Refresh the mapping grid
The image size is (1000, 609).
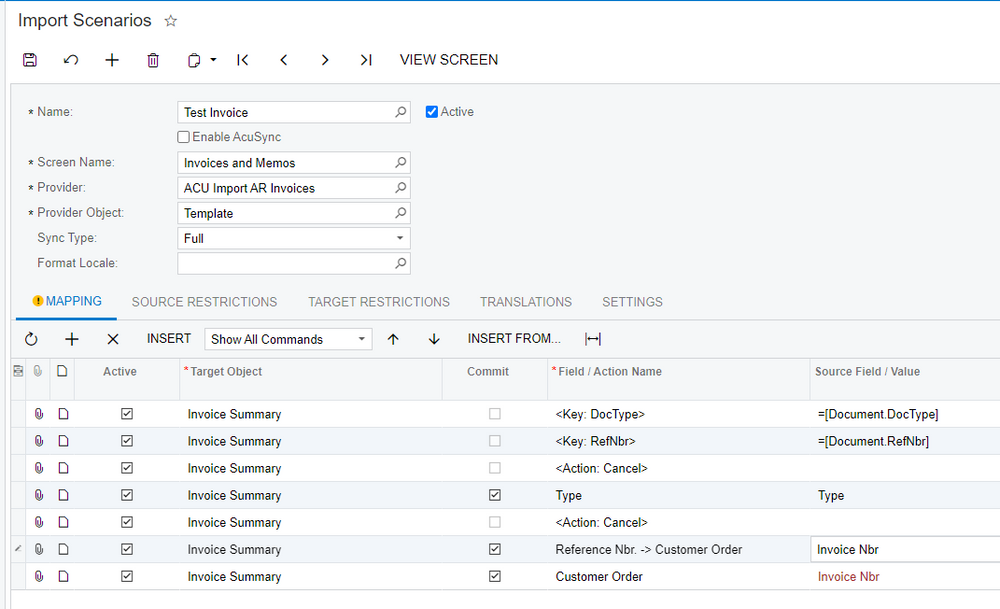pos(30,339)
